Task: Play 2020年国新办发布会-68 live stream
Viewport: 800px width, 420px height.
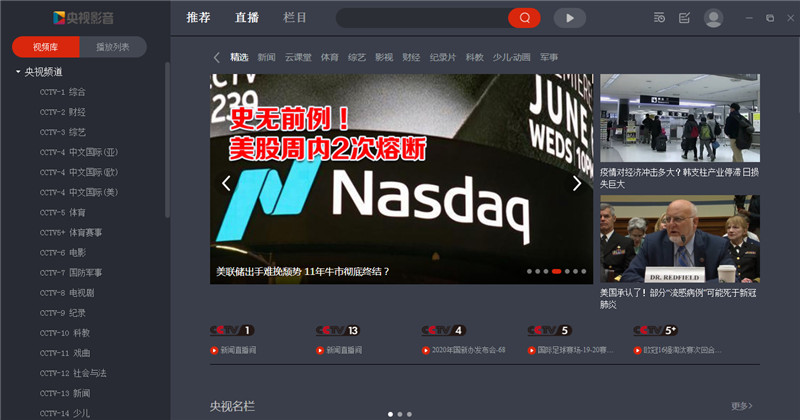Action: point(464,350)
